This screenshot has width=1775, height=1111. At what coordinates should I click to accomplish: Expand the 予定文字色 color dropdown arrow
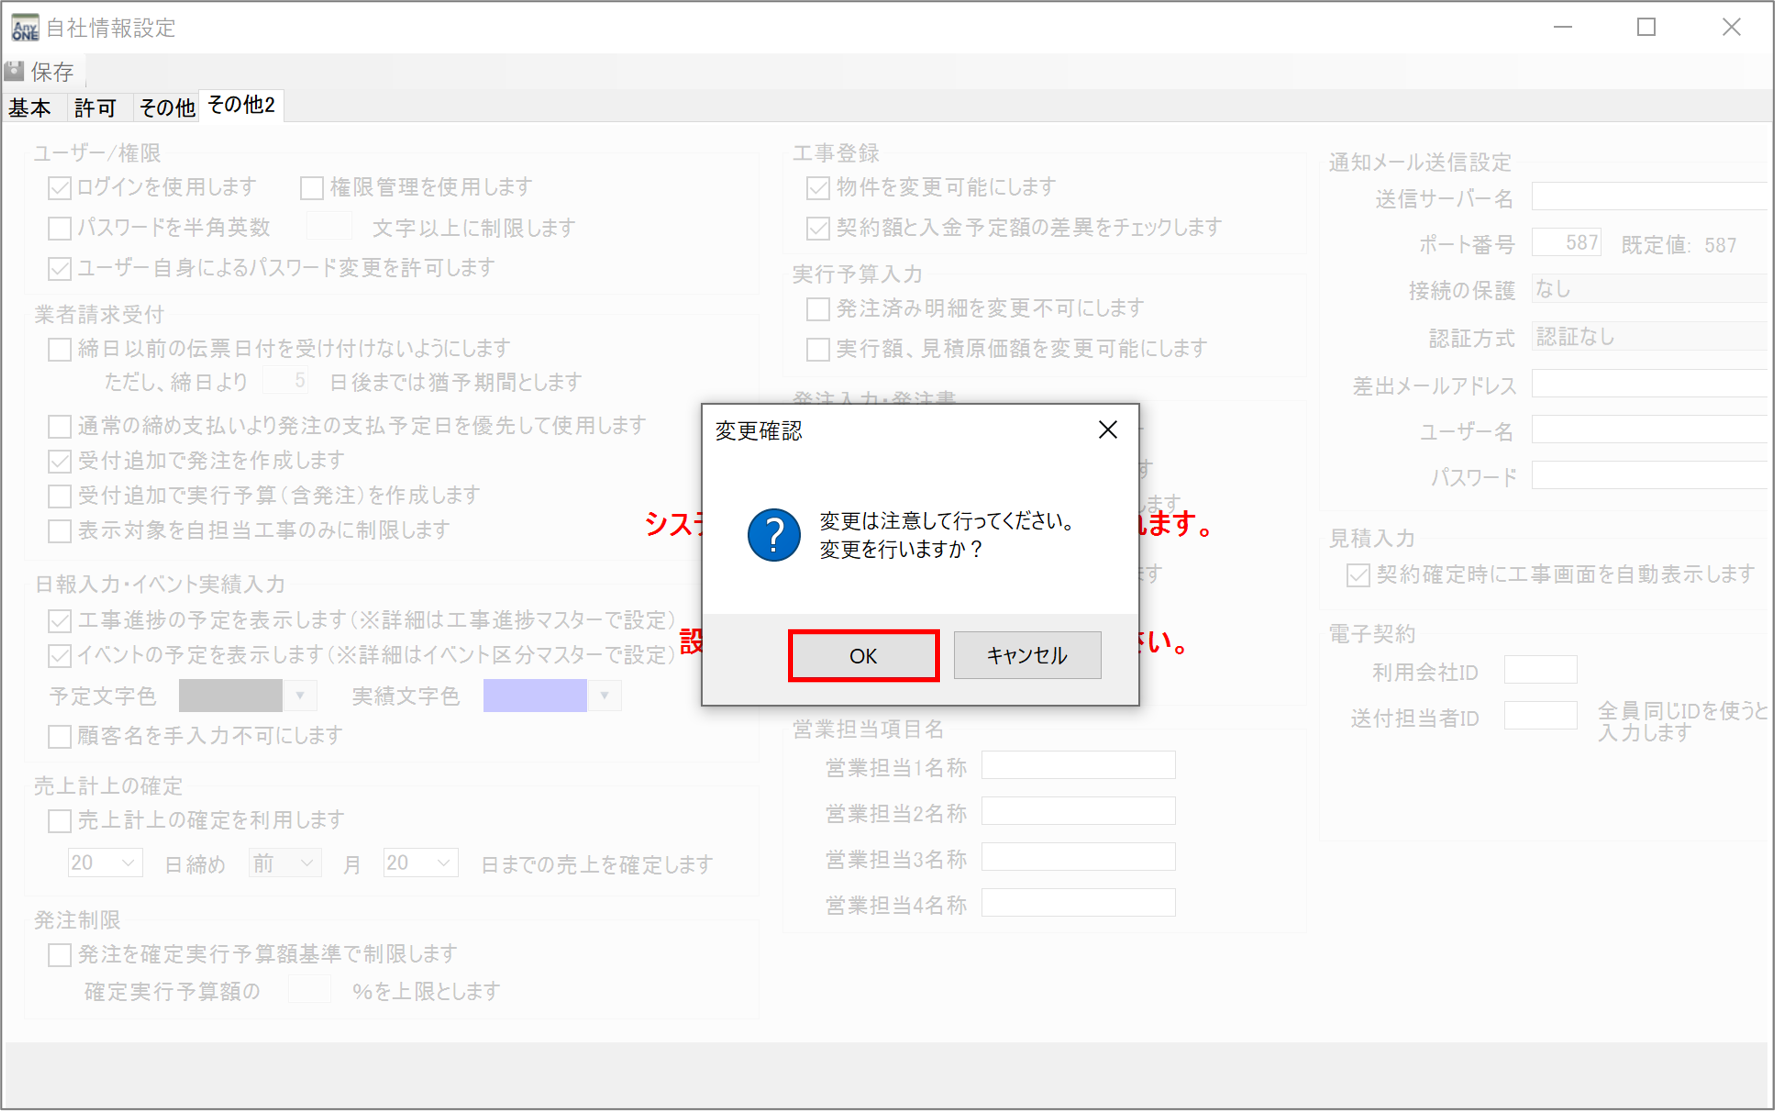tap(300, 696)
